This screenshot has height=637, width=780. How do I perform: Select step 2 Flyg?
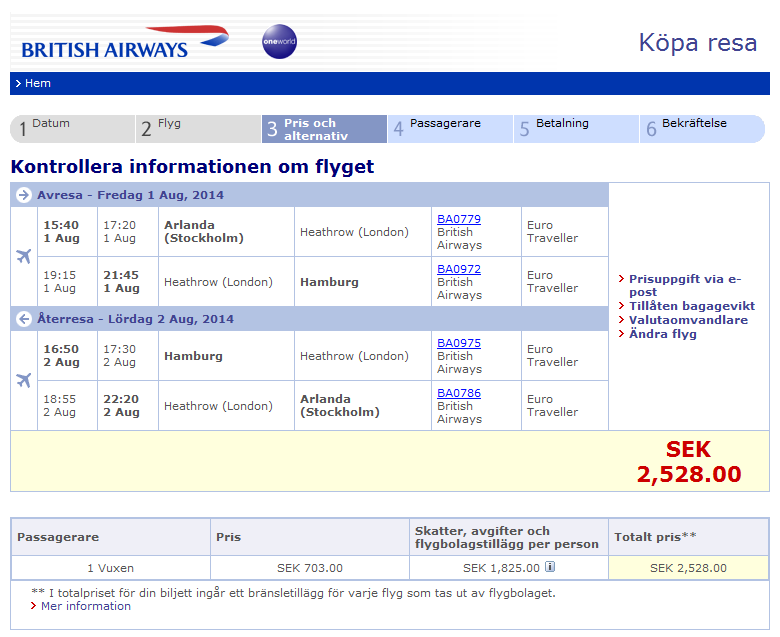pos(198,129)
